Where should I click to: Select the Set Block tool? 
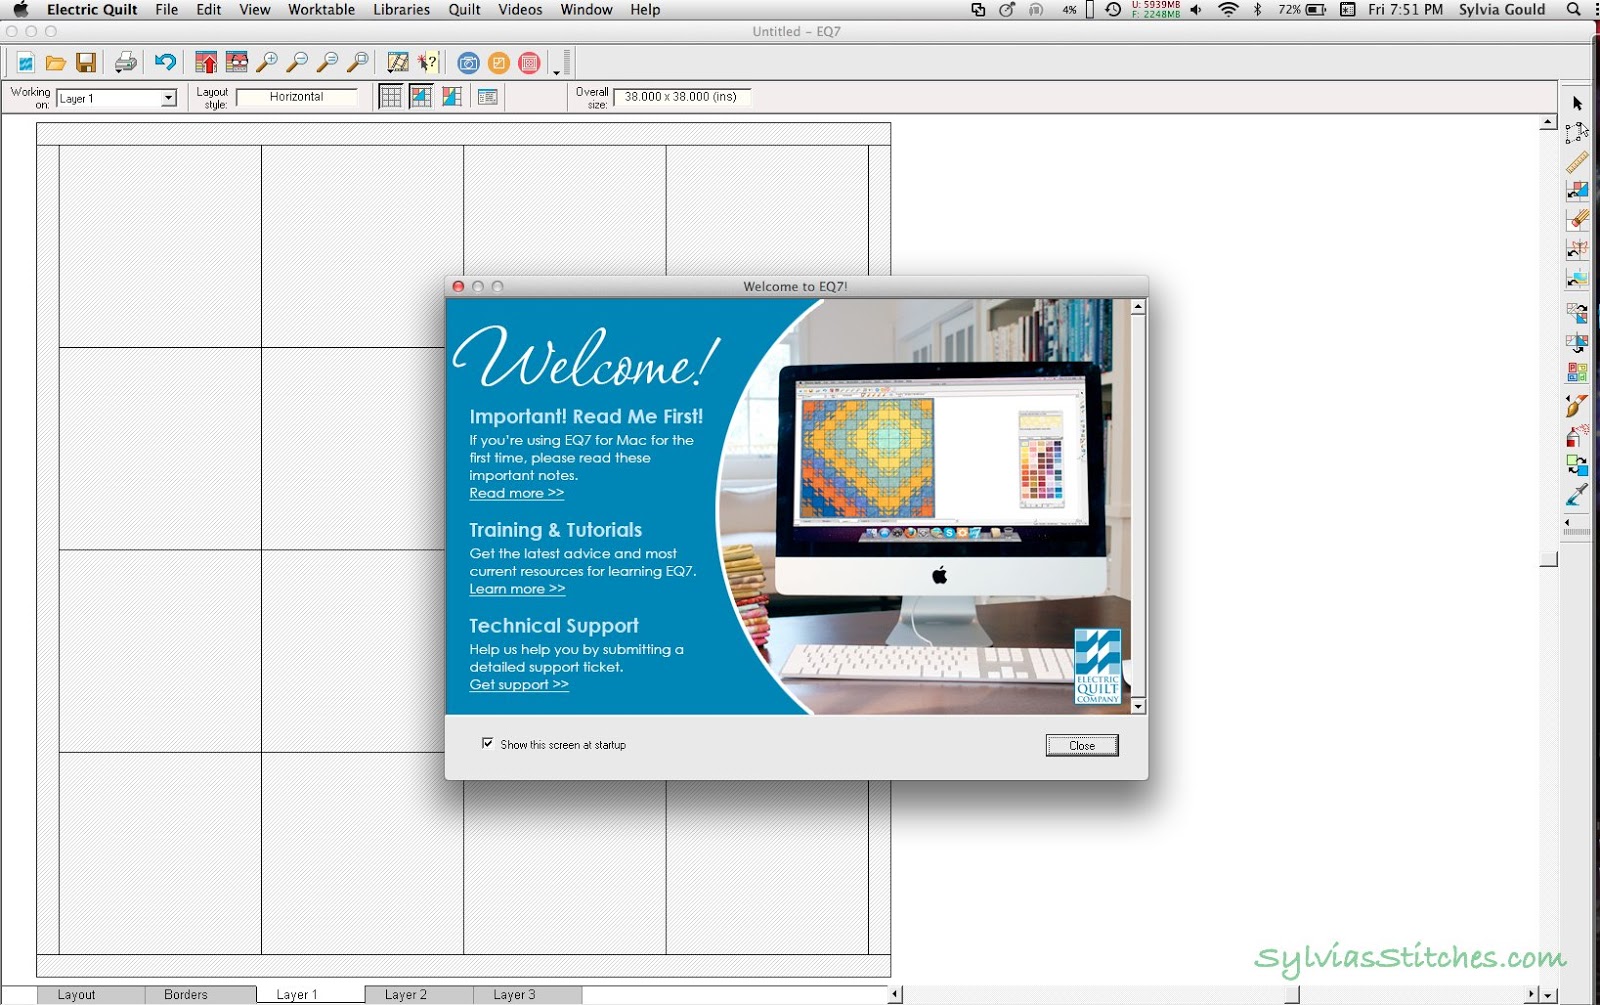coord(1577,191)
